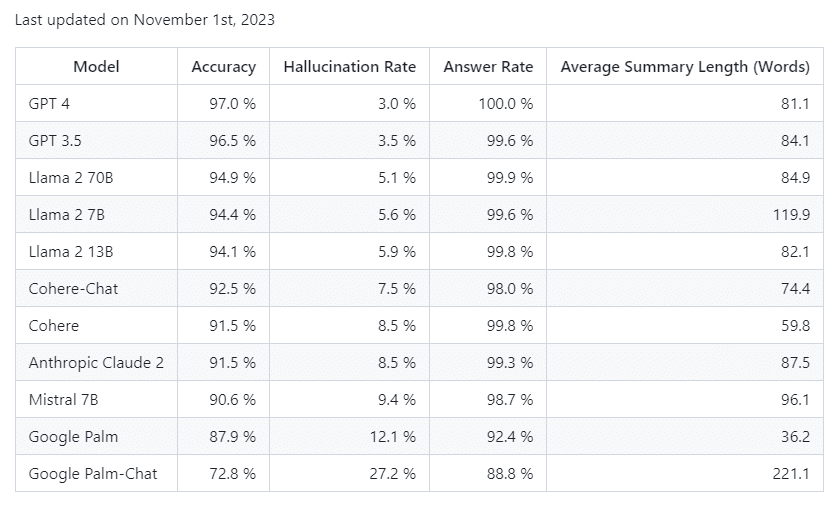The image size is (838, 508).
Task: Select Average Summary Length (Words) header
Action: click(685, 67)
